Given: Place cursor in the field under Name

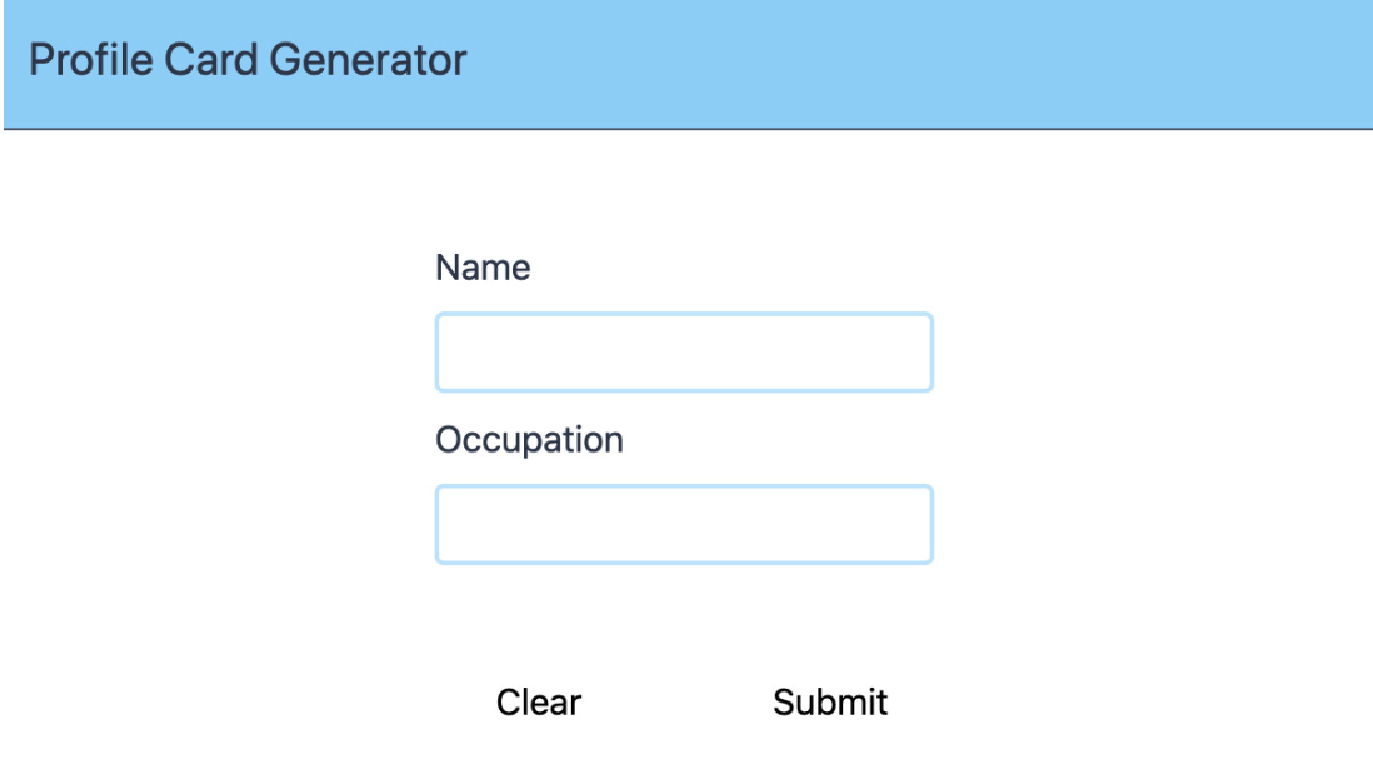Looking at the screenshot, I should coord(684,352).
